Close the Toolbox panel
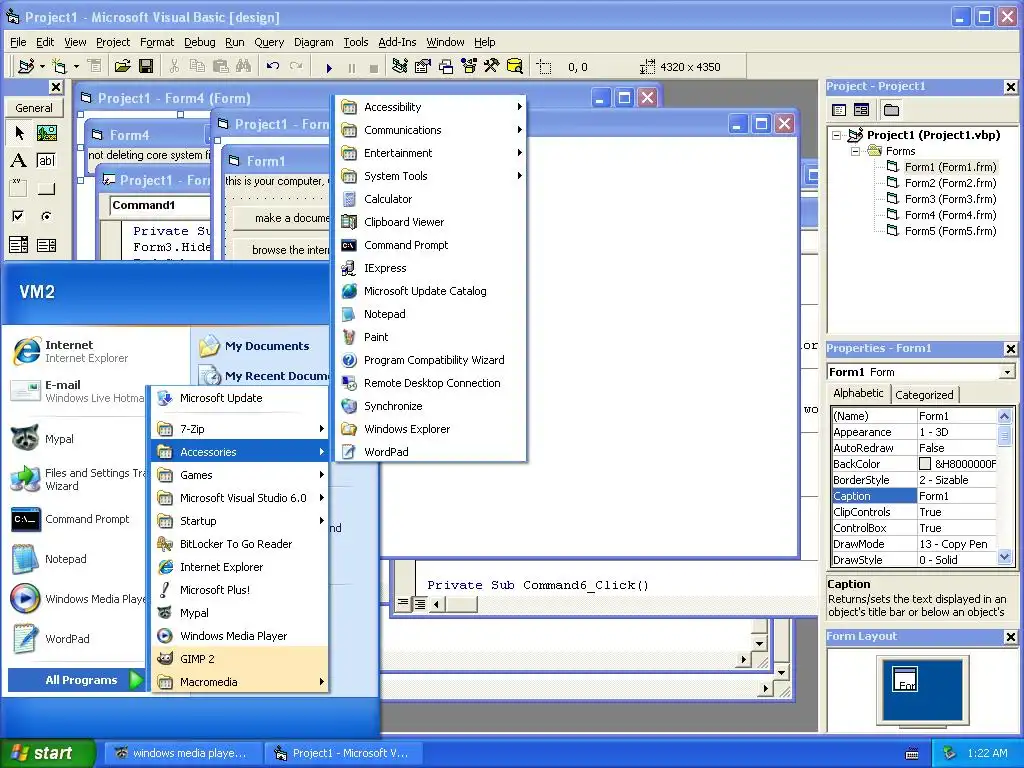Image resolution: width=1024 pixels, height=768 pixels. pyautogui.click(x=56, y=87)
